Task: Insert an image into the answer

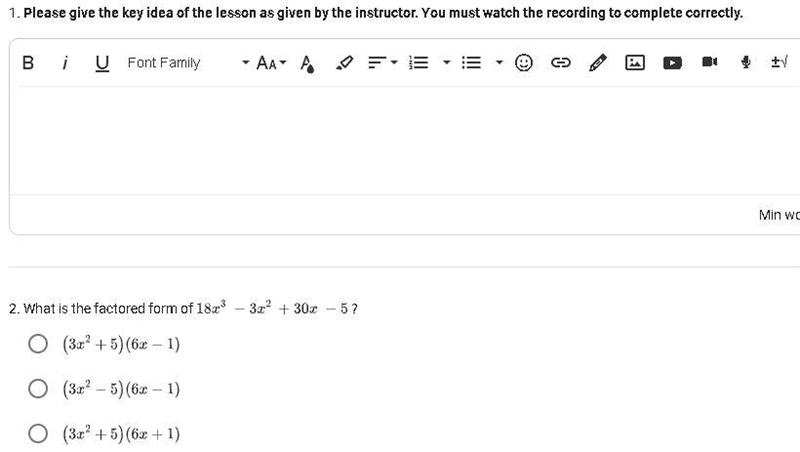Action: tap(635, 63)
